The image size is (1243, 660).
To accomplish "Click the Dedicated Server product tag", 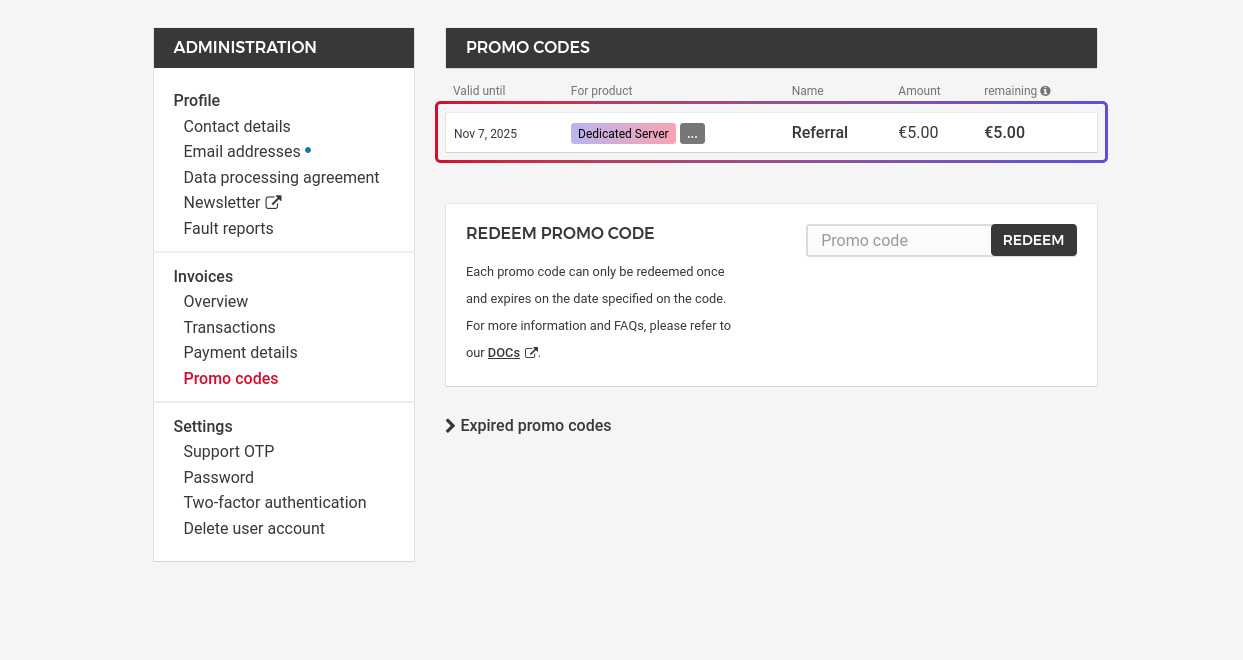I will pos(623,133).
